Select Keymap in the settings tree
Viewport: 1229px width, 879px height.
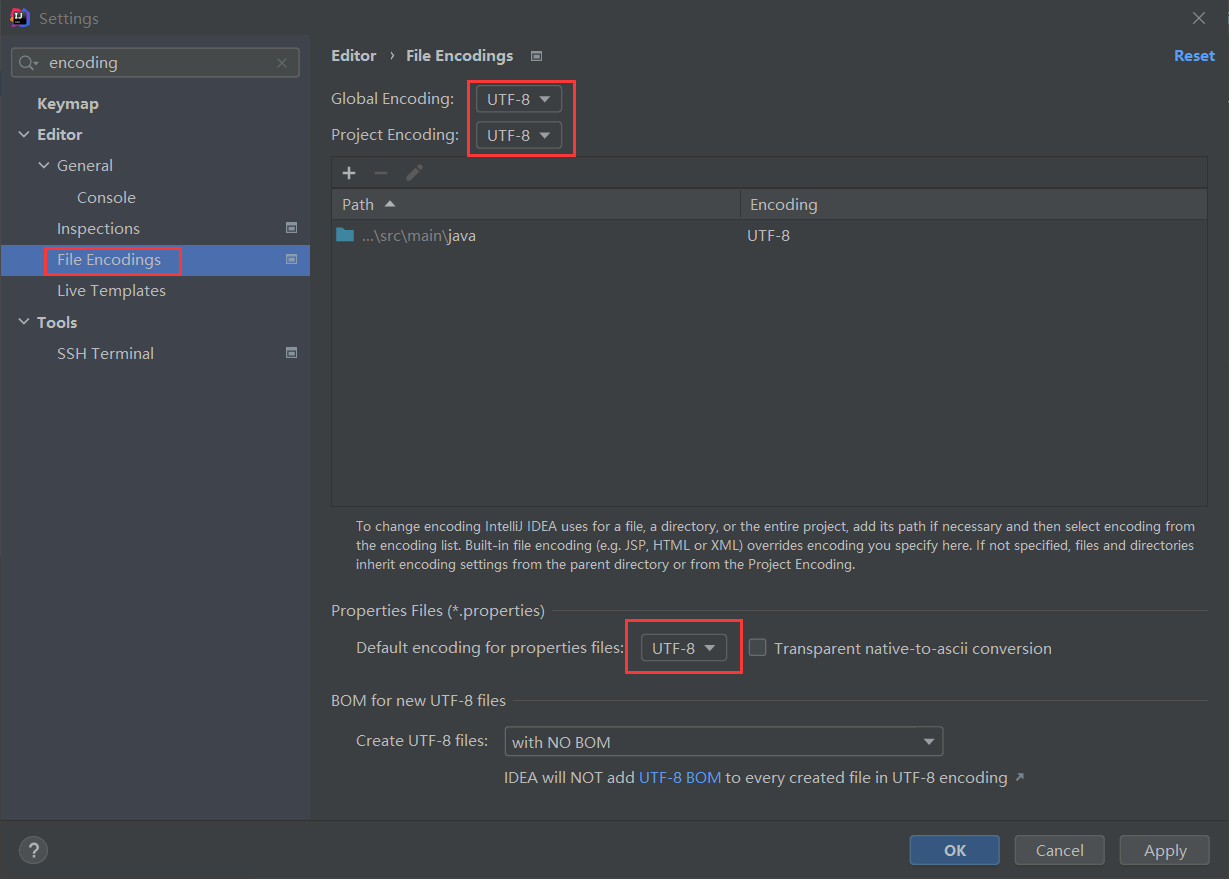tap(68, 103)
